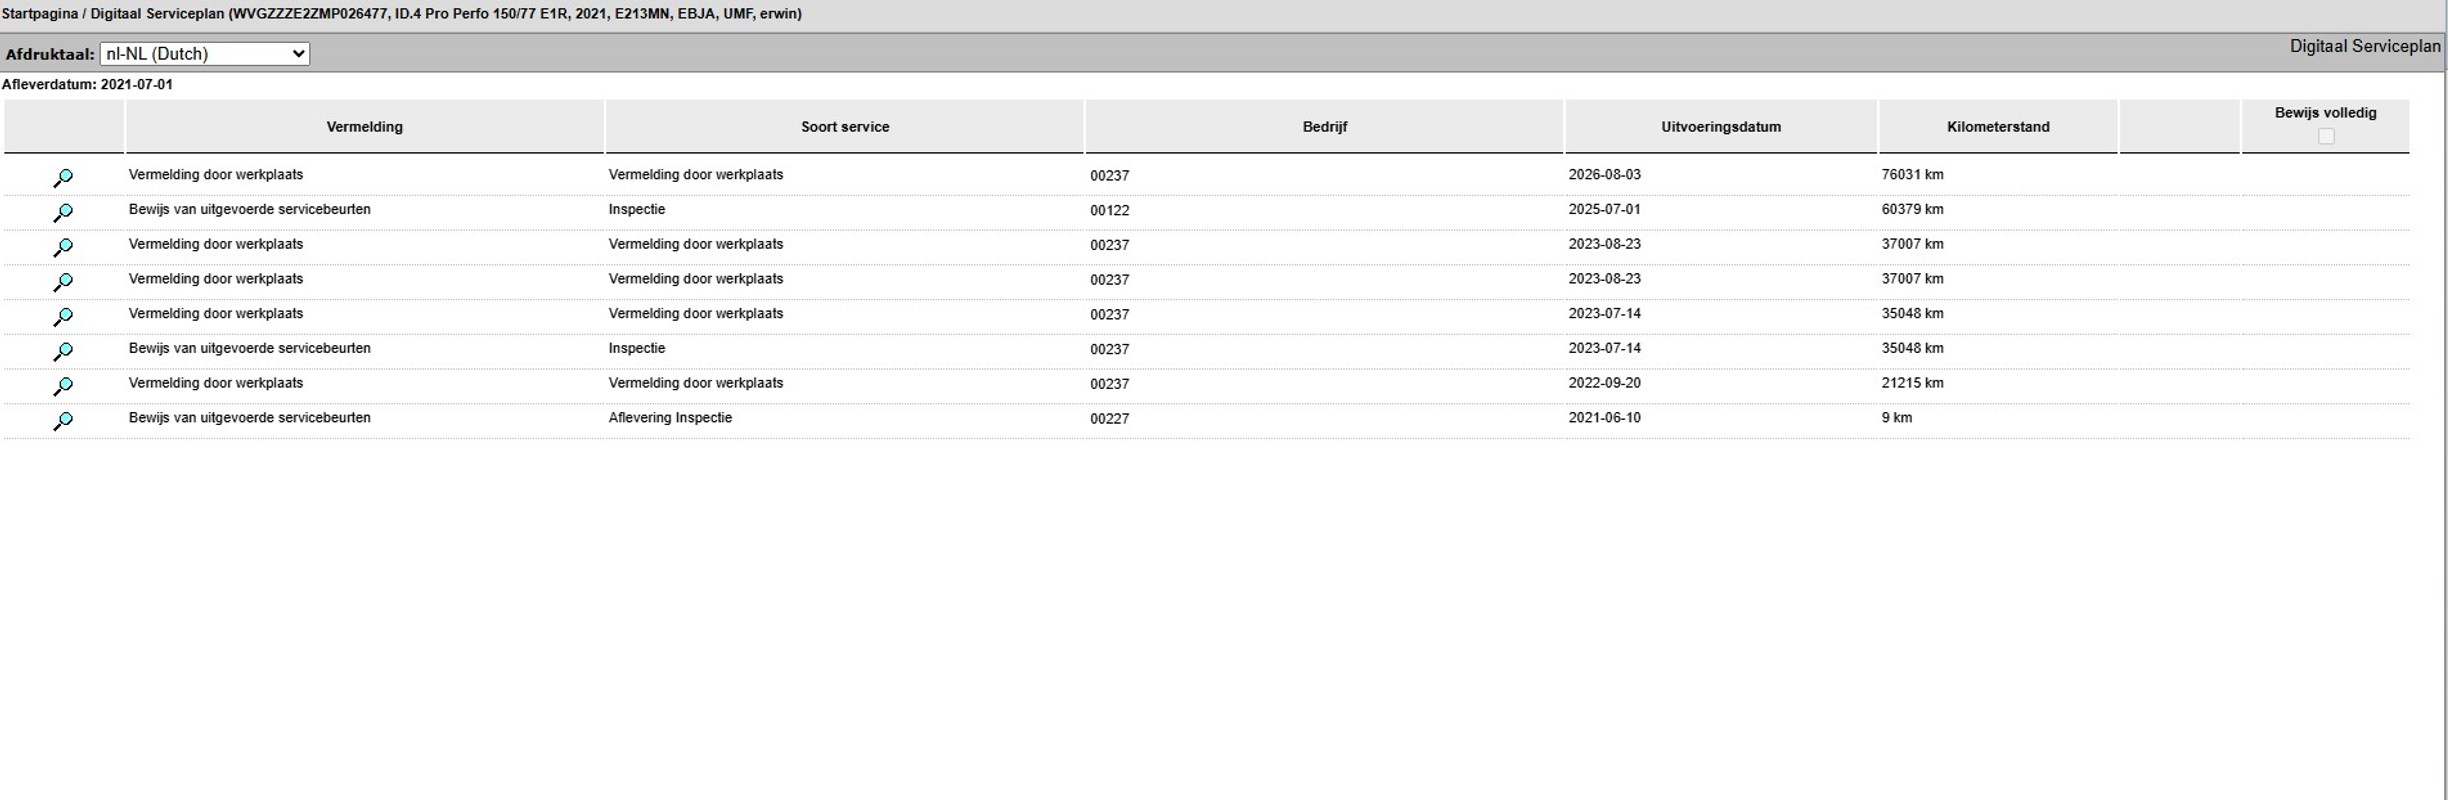Click the Bedrijf column header
Screen dimensions: 2448x800
pos(1325,127)
